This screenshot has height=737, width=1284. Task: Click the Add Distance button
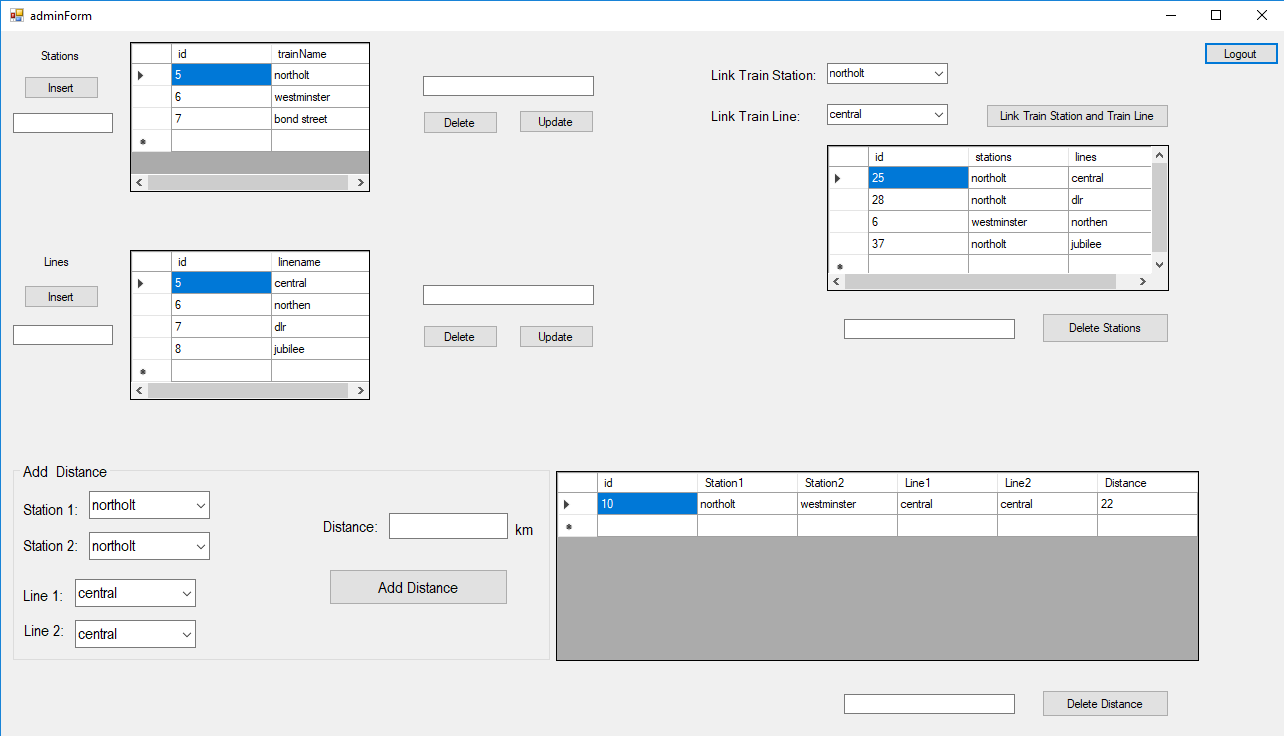click(418, 588)
